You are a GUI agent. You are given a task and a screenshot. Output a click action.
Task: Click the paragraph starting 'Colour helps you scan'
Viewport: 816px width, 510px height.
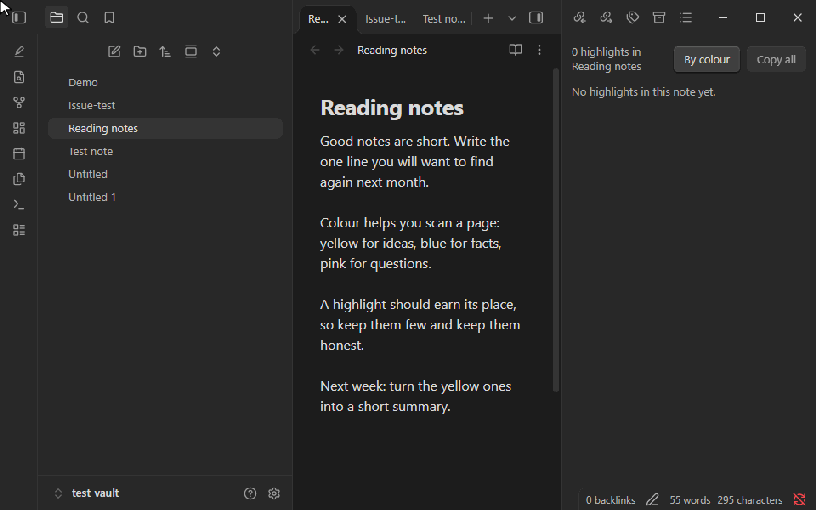pos(411,243)
